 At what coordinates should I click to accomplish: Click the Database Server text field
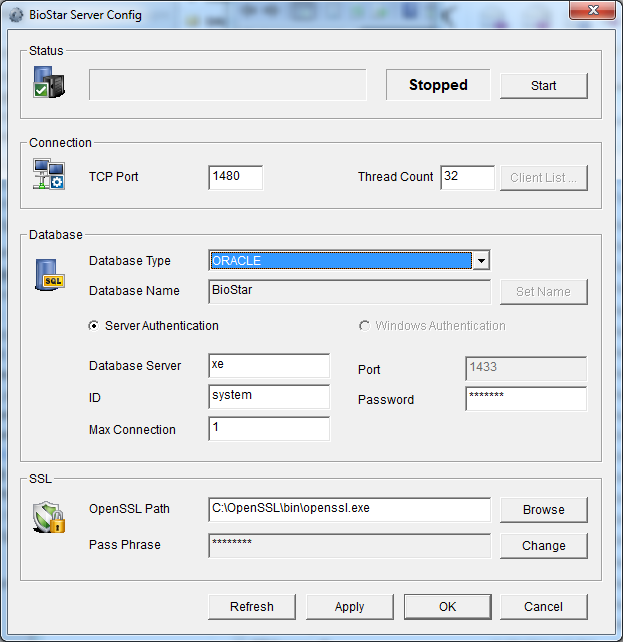click(x=269, y=366)
